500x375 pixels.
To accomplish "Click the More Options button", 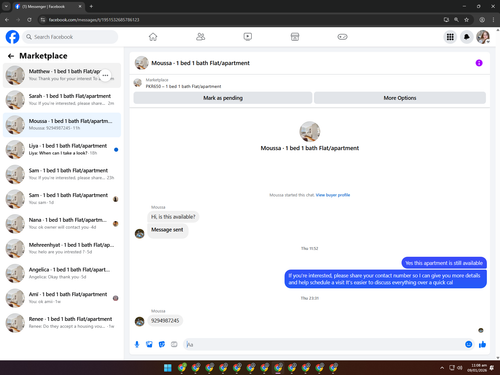I will coord(400,98).
